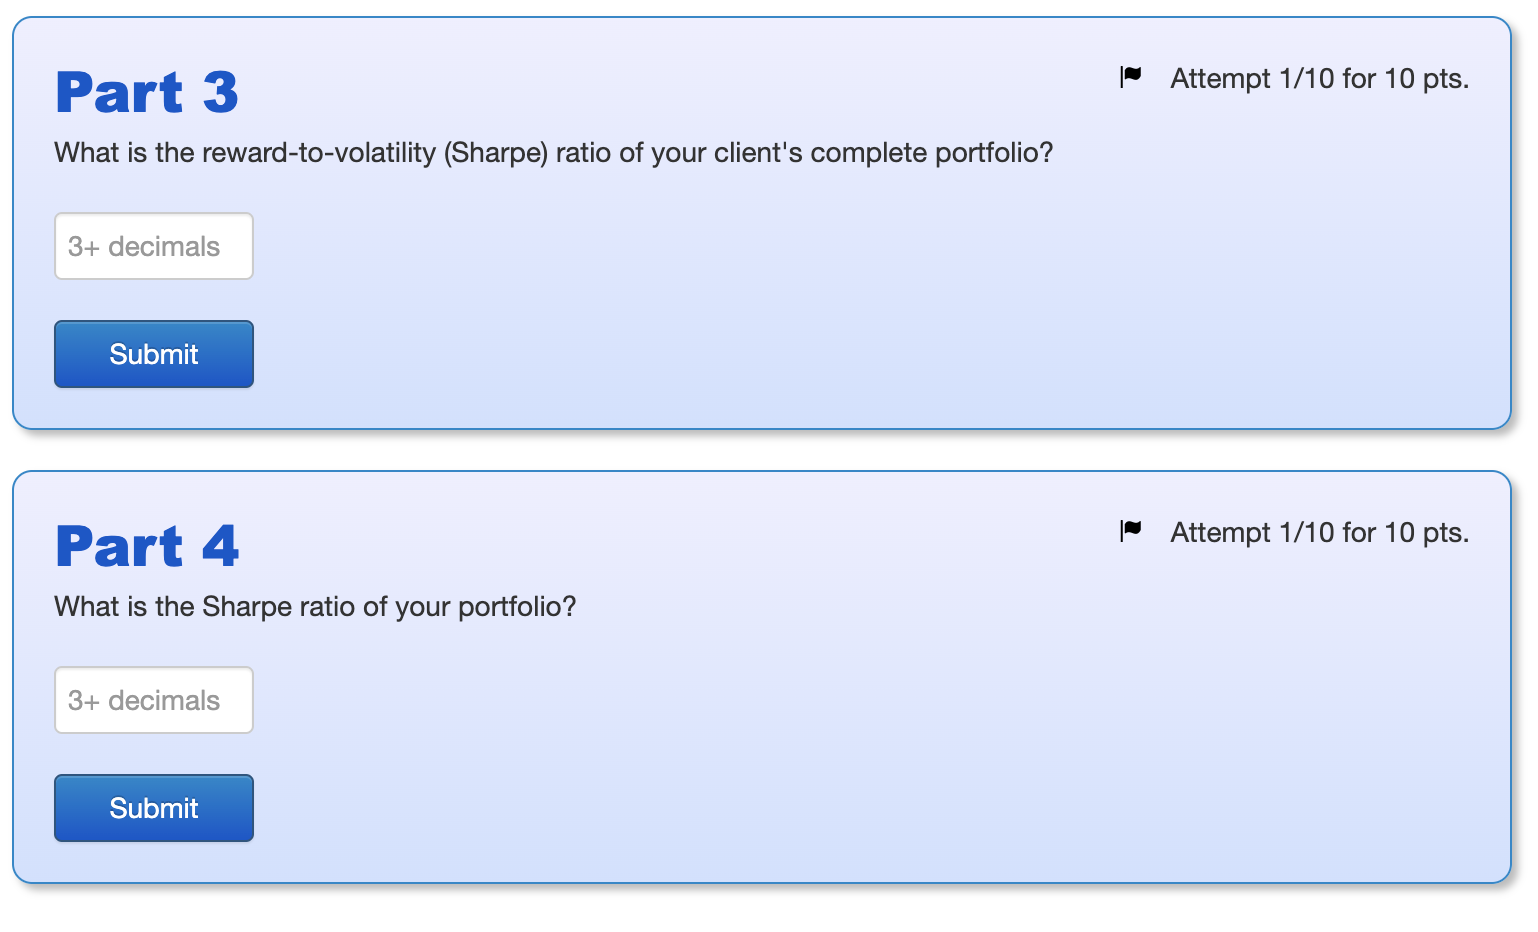1538x932 pixels.
Task: Click the Attempt 1/10 text in Part 4
Action: pos(1319,532)
